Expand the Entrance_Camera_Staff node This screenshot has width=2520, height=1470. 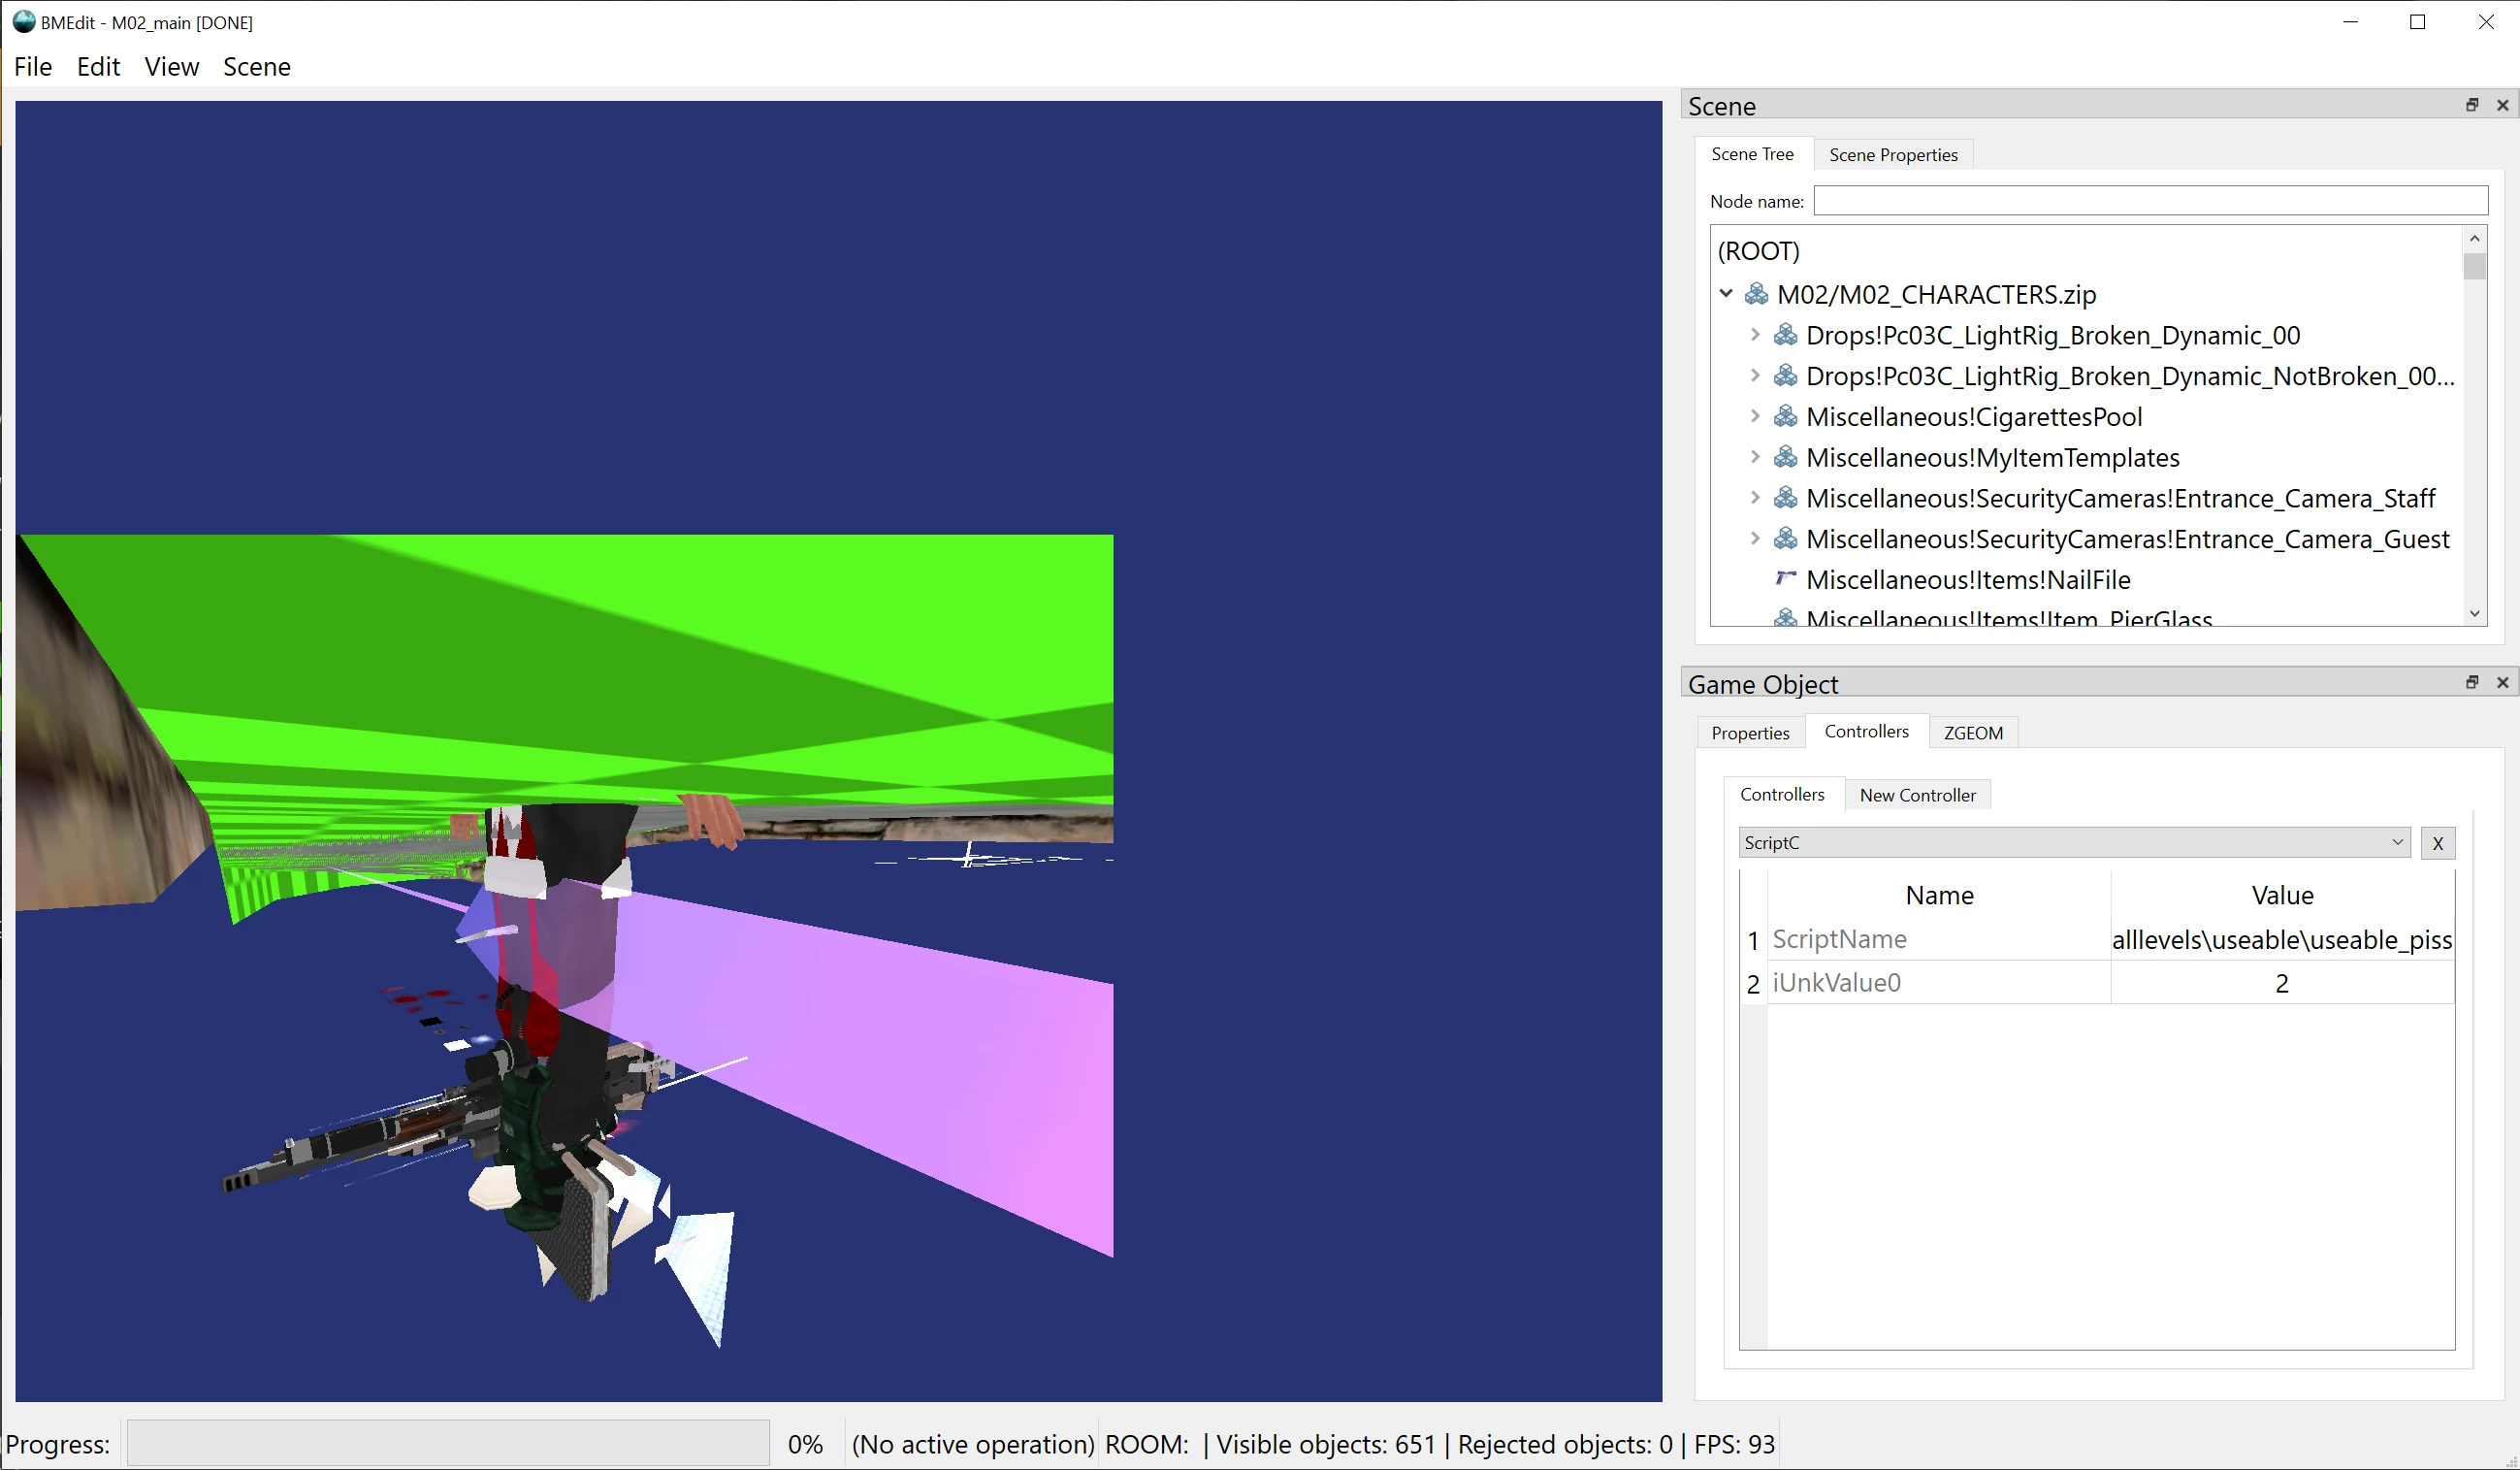(x=1755, y=498)
